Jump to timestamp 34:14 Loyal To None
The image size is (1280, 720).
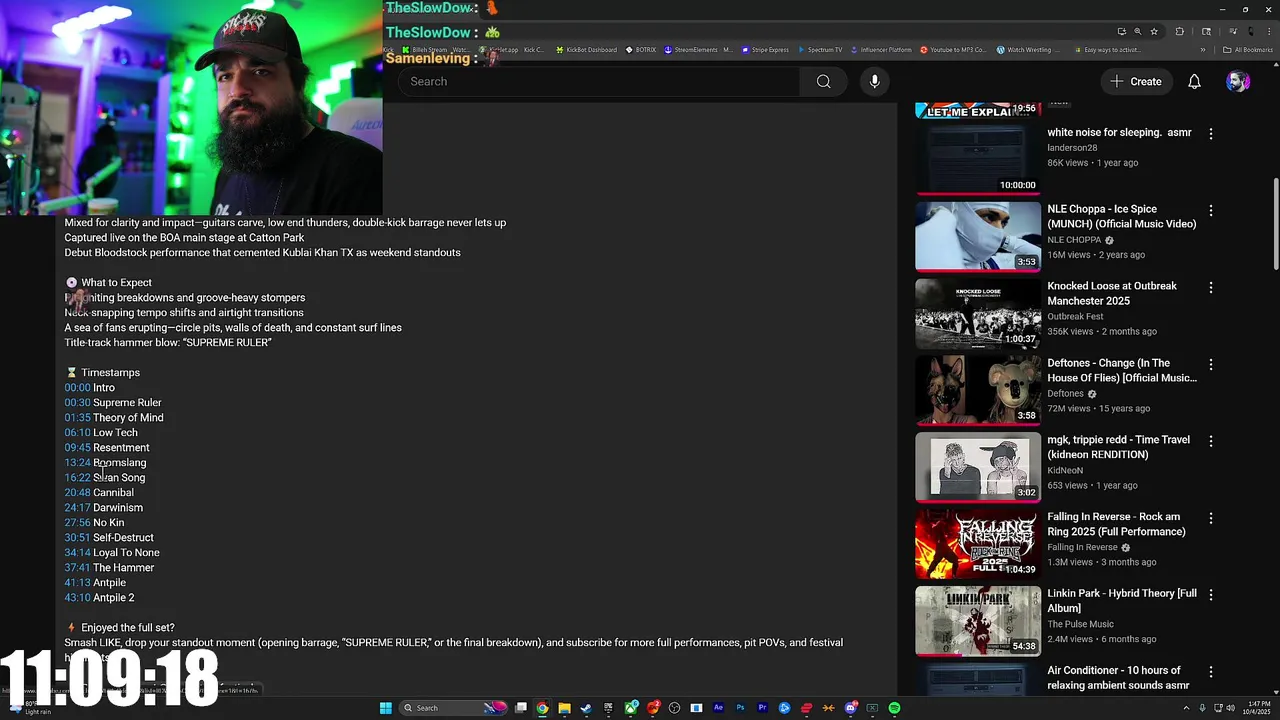coord(77,552)
